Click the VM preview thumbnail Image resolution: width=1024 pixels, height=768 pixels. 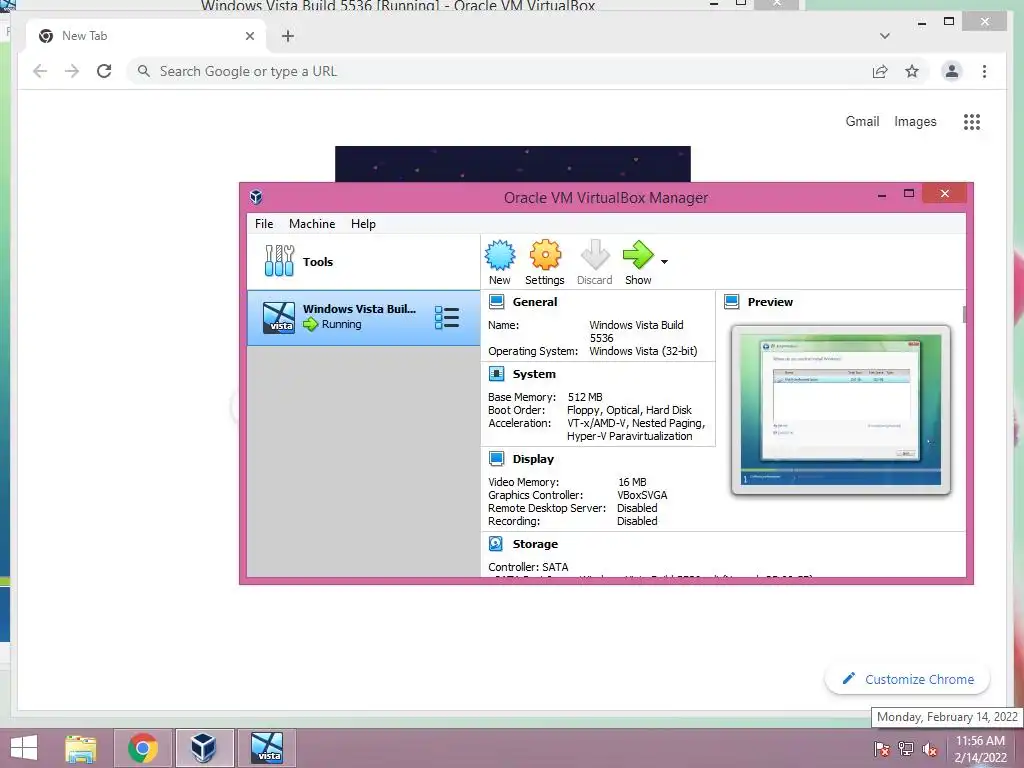(841, 409)
